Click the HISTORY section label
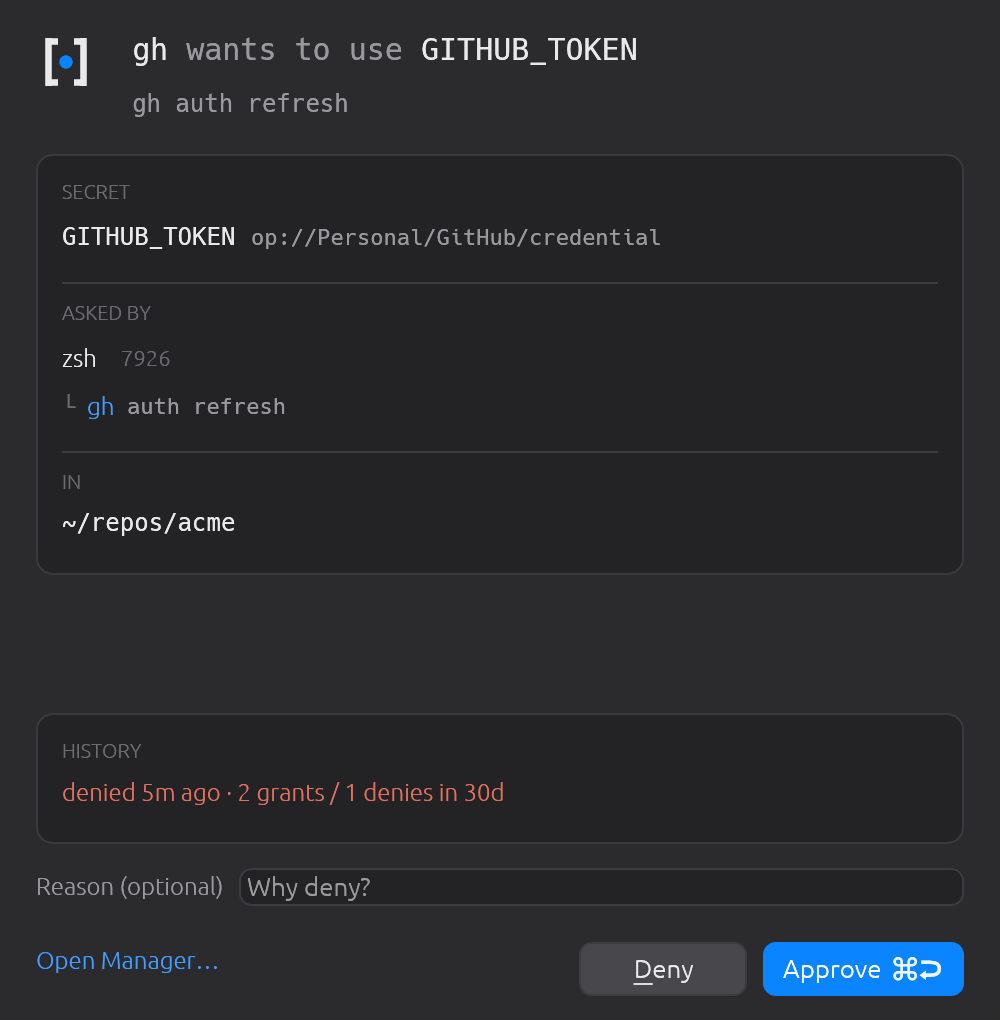The image size is (1000, 1020). click(x=101, y=751)
